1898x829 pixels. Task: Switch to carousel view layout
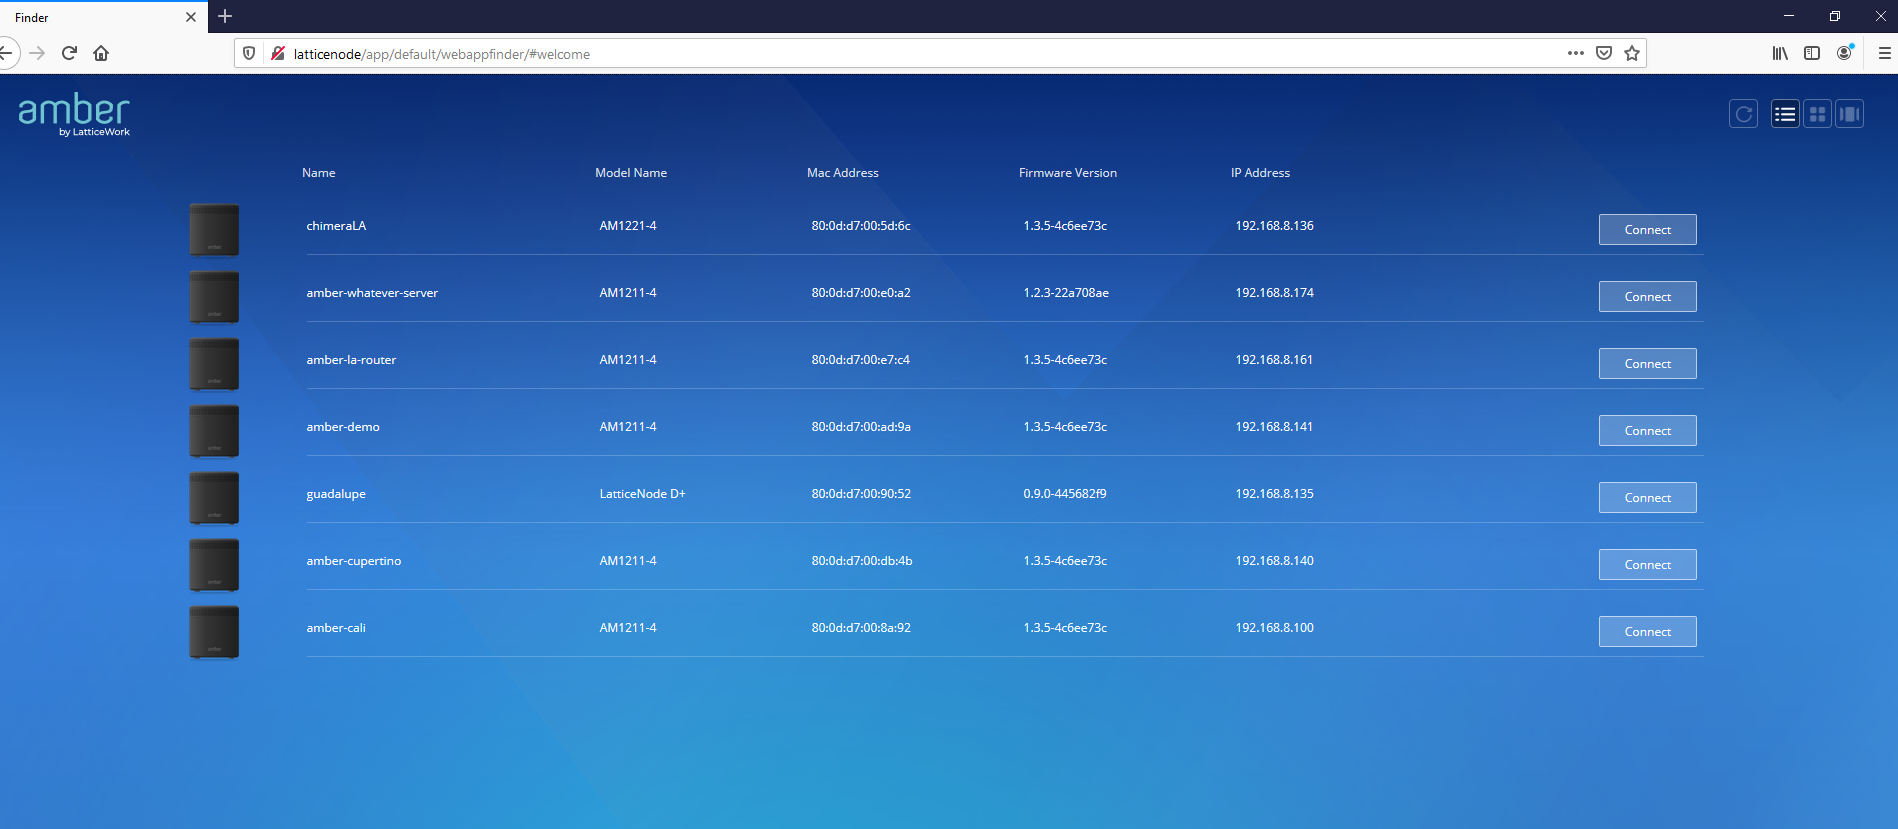click(1849, 114)
